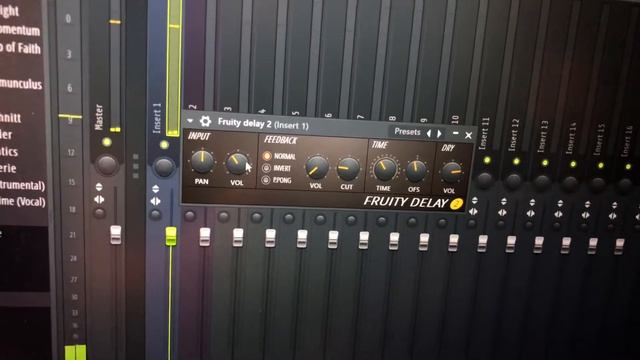Swap left/right channels on Insert 15
640x360 pixels.
[x=586, y=215]
